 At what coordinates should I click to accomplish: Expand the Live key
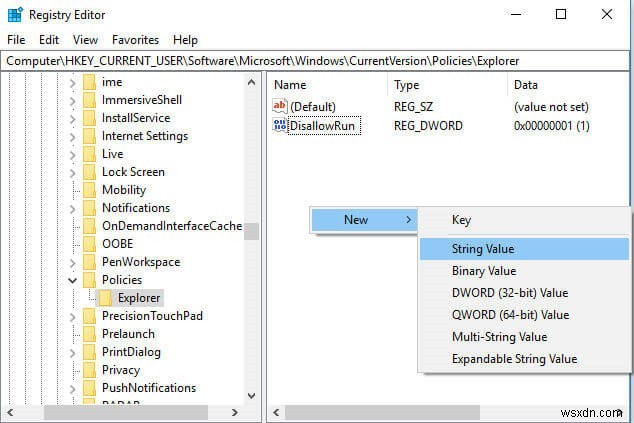[x=72, y=155]
